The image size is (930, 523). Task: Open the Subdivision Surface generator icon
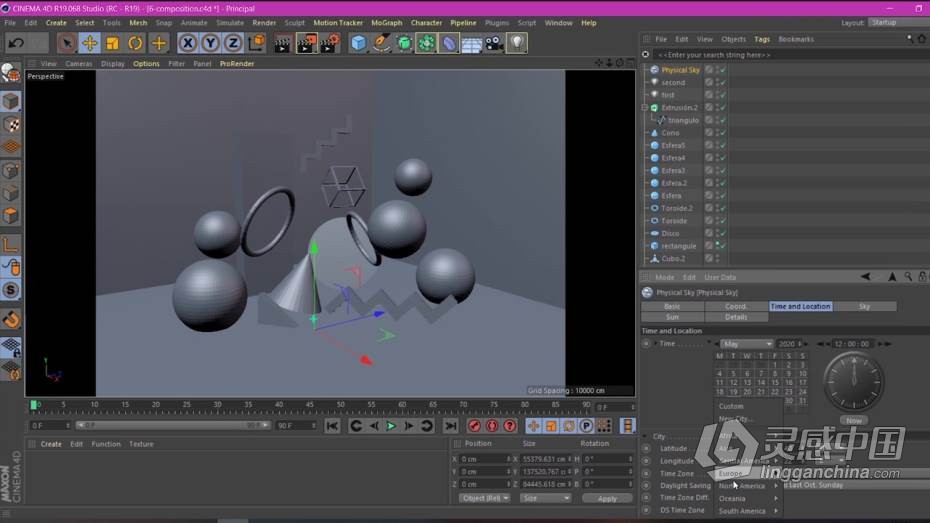tap(404, 43)
